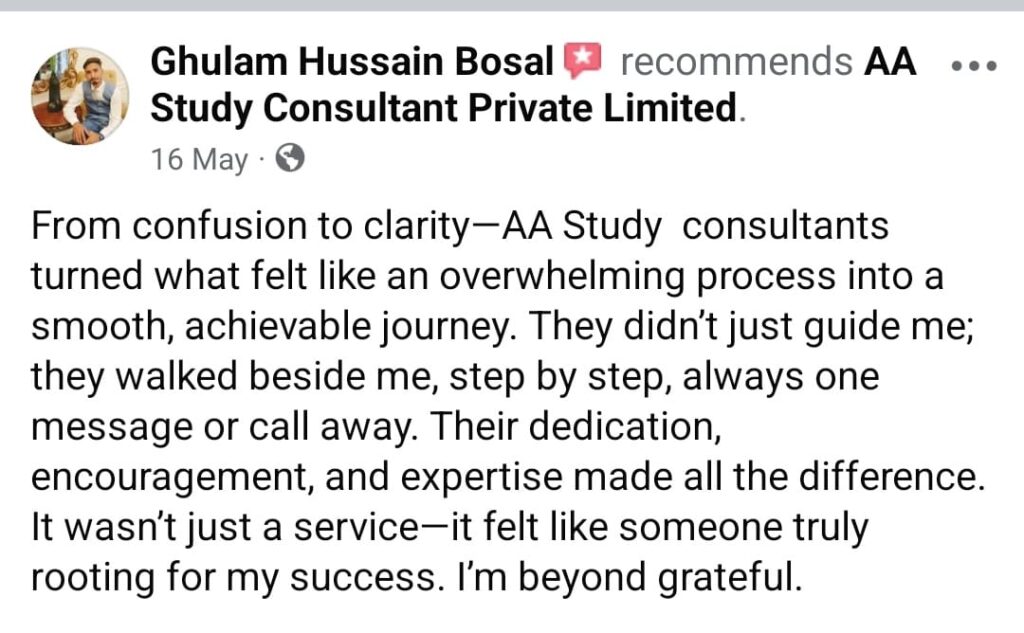
Task: Open the three-dot post options menu
Action: (974, 65)
